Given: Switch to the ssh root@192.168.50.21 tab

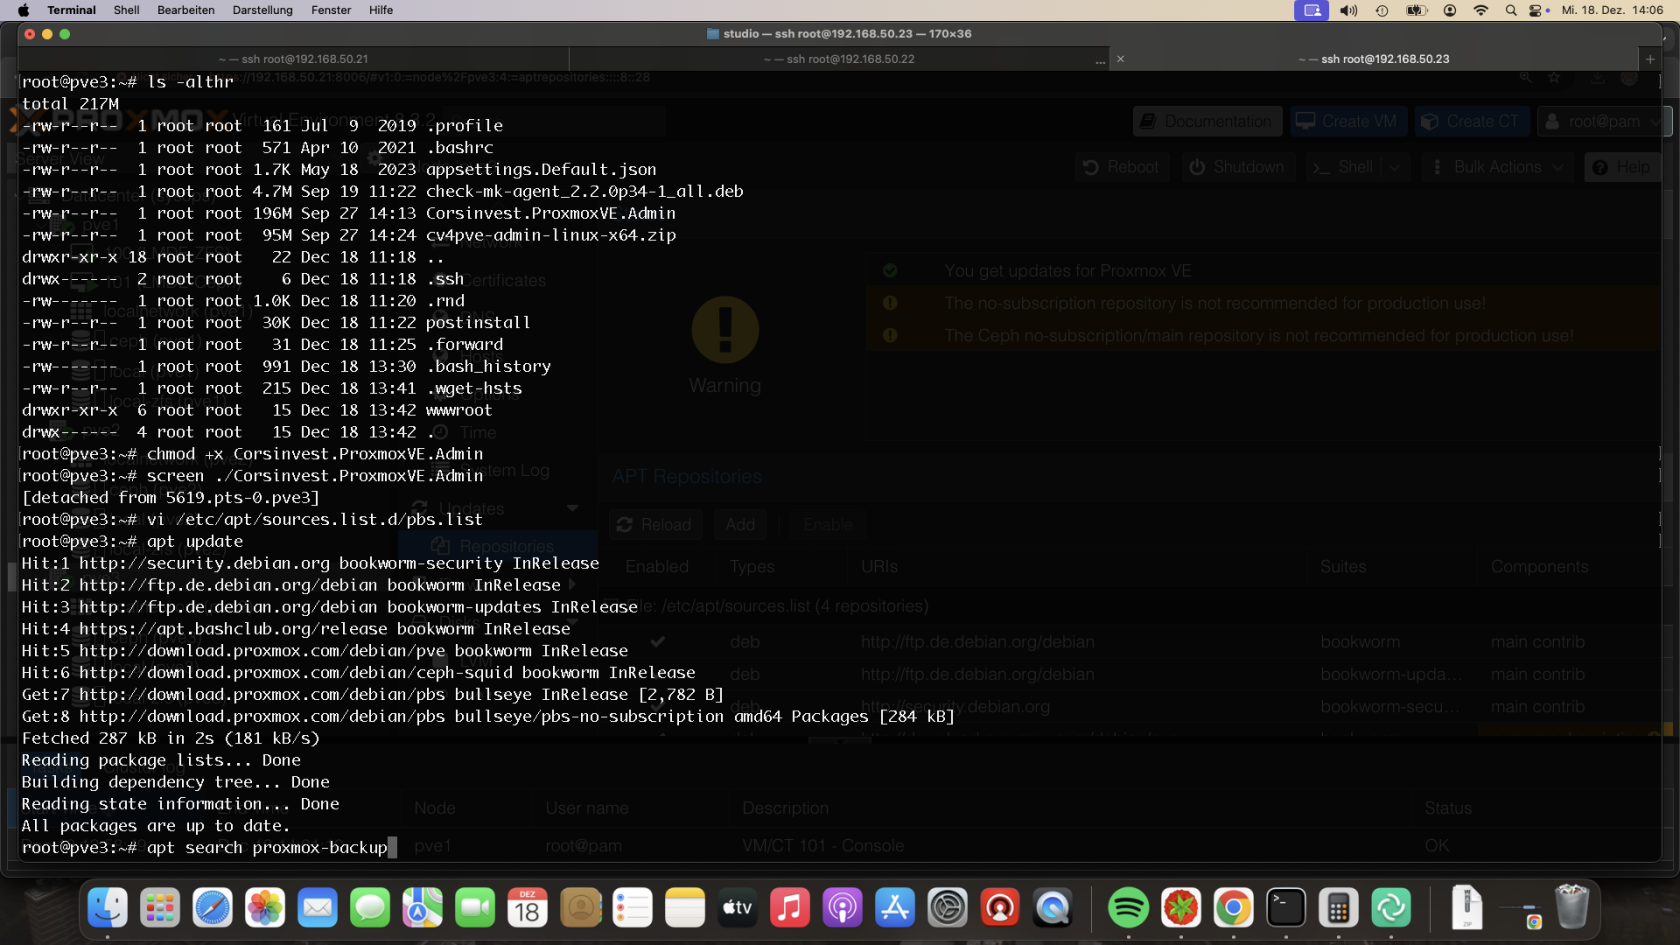Looking at the screenshot, I should click(x=293, y=59).
